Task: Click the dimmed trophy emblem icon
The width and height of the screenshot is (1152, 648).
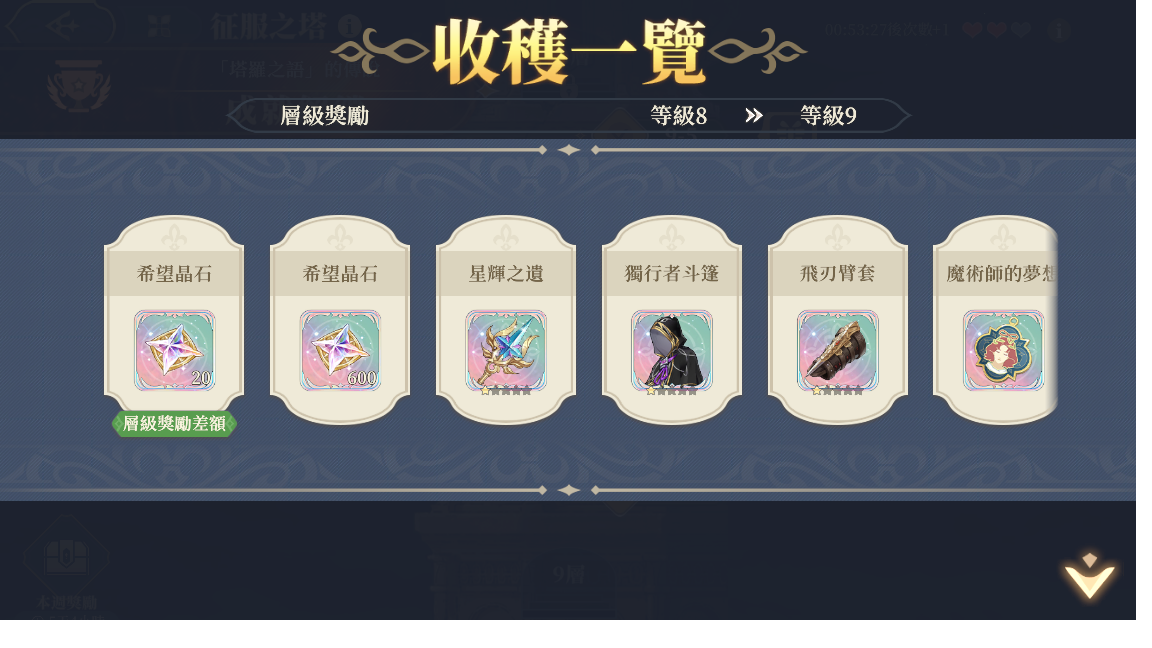Action: [x=79, y=87]
